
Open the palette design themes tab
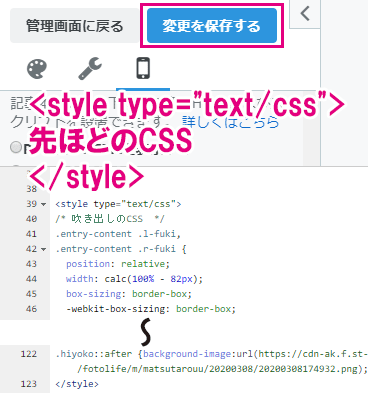coord(37,69)
